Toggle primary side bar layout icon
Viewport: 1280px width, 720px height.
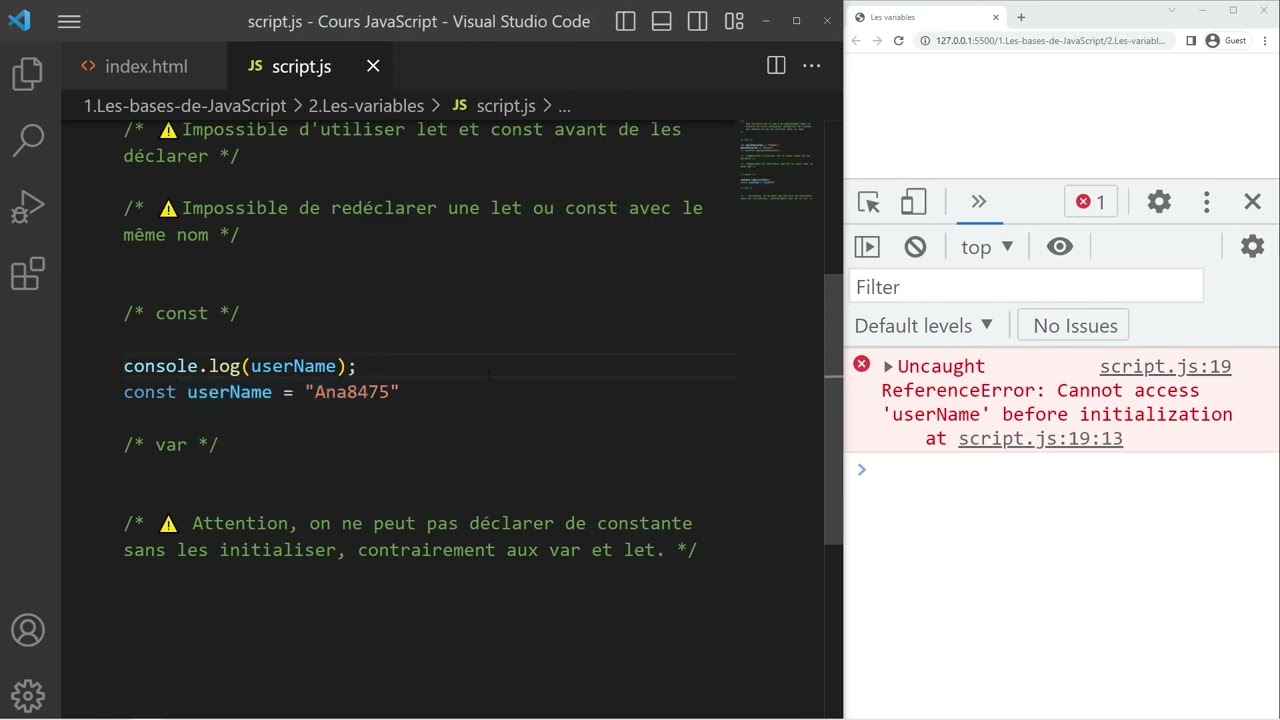626,21
